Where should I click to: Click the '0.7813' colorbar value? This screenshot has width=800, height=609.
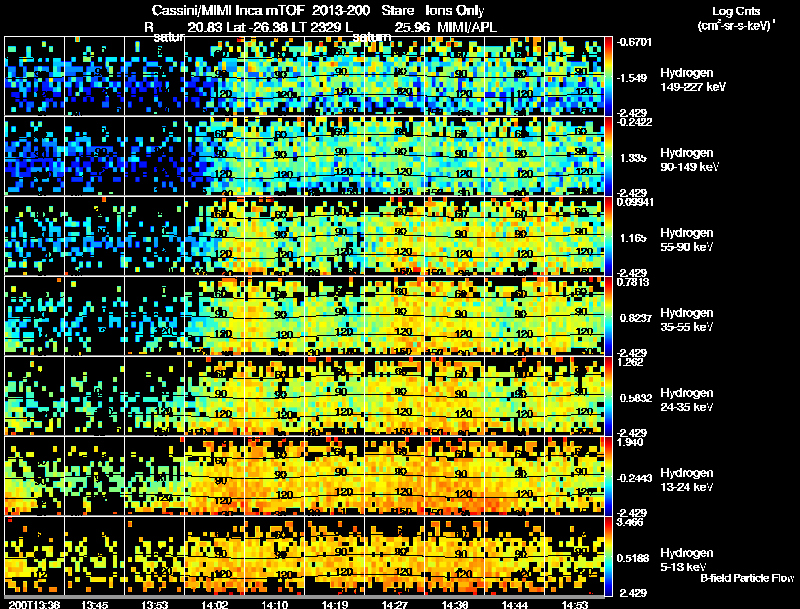click(633, 282)
